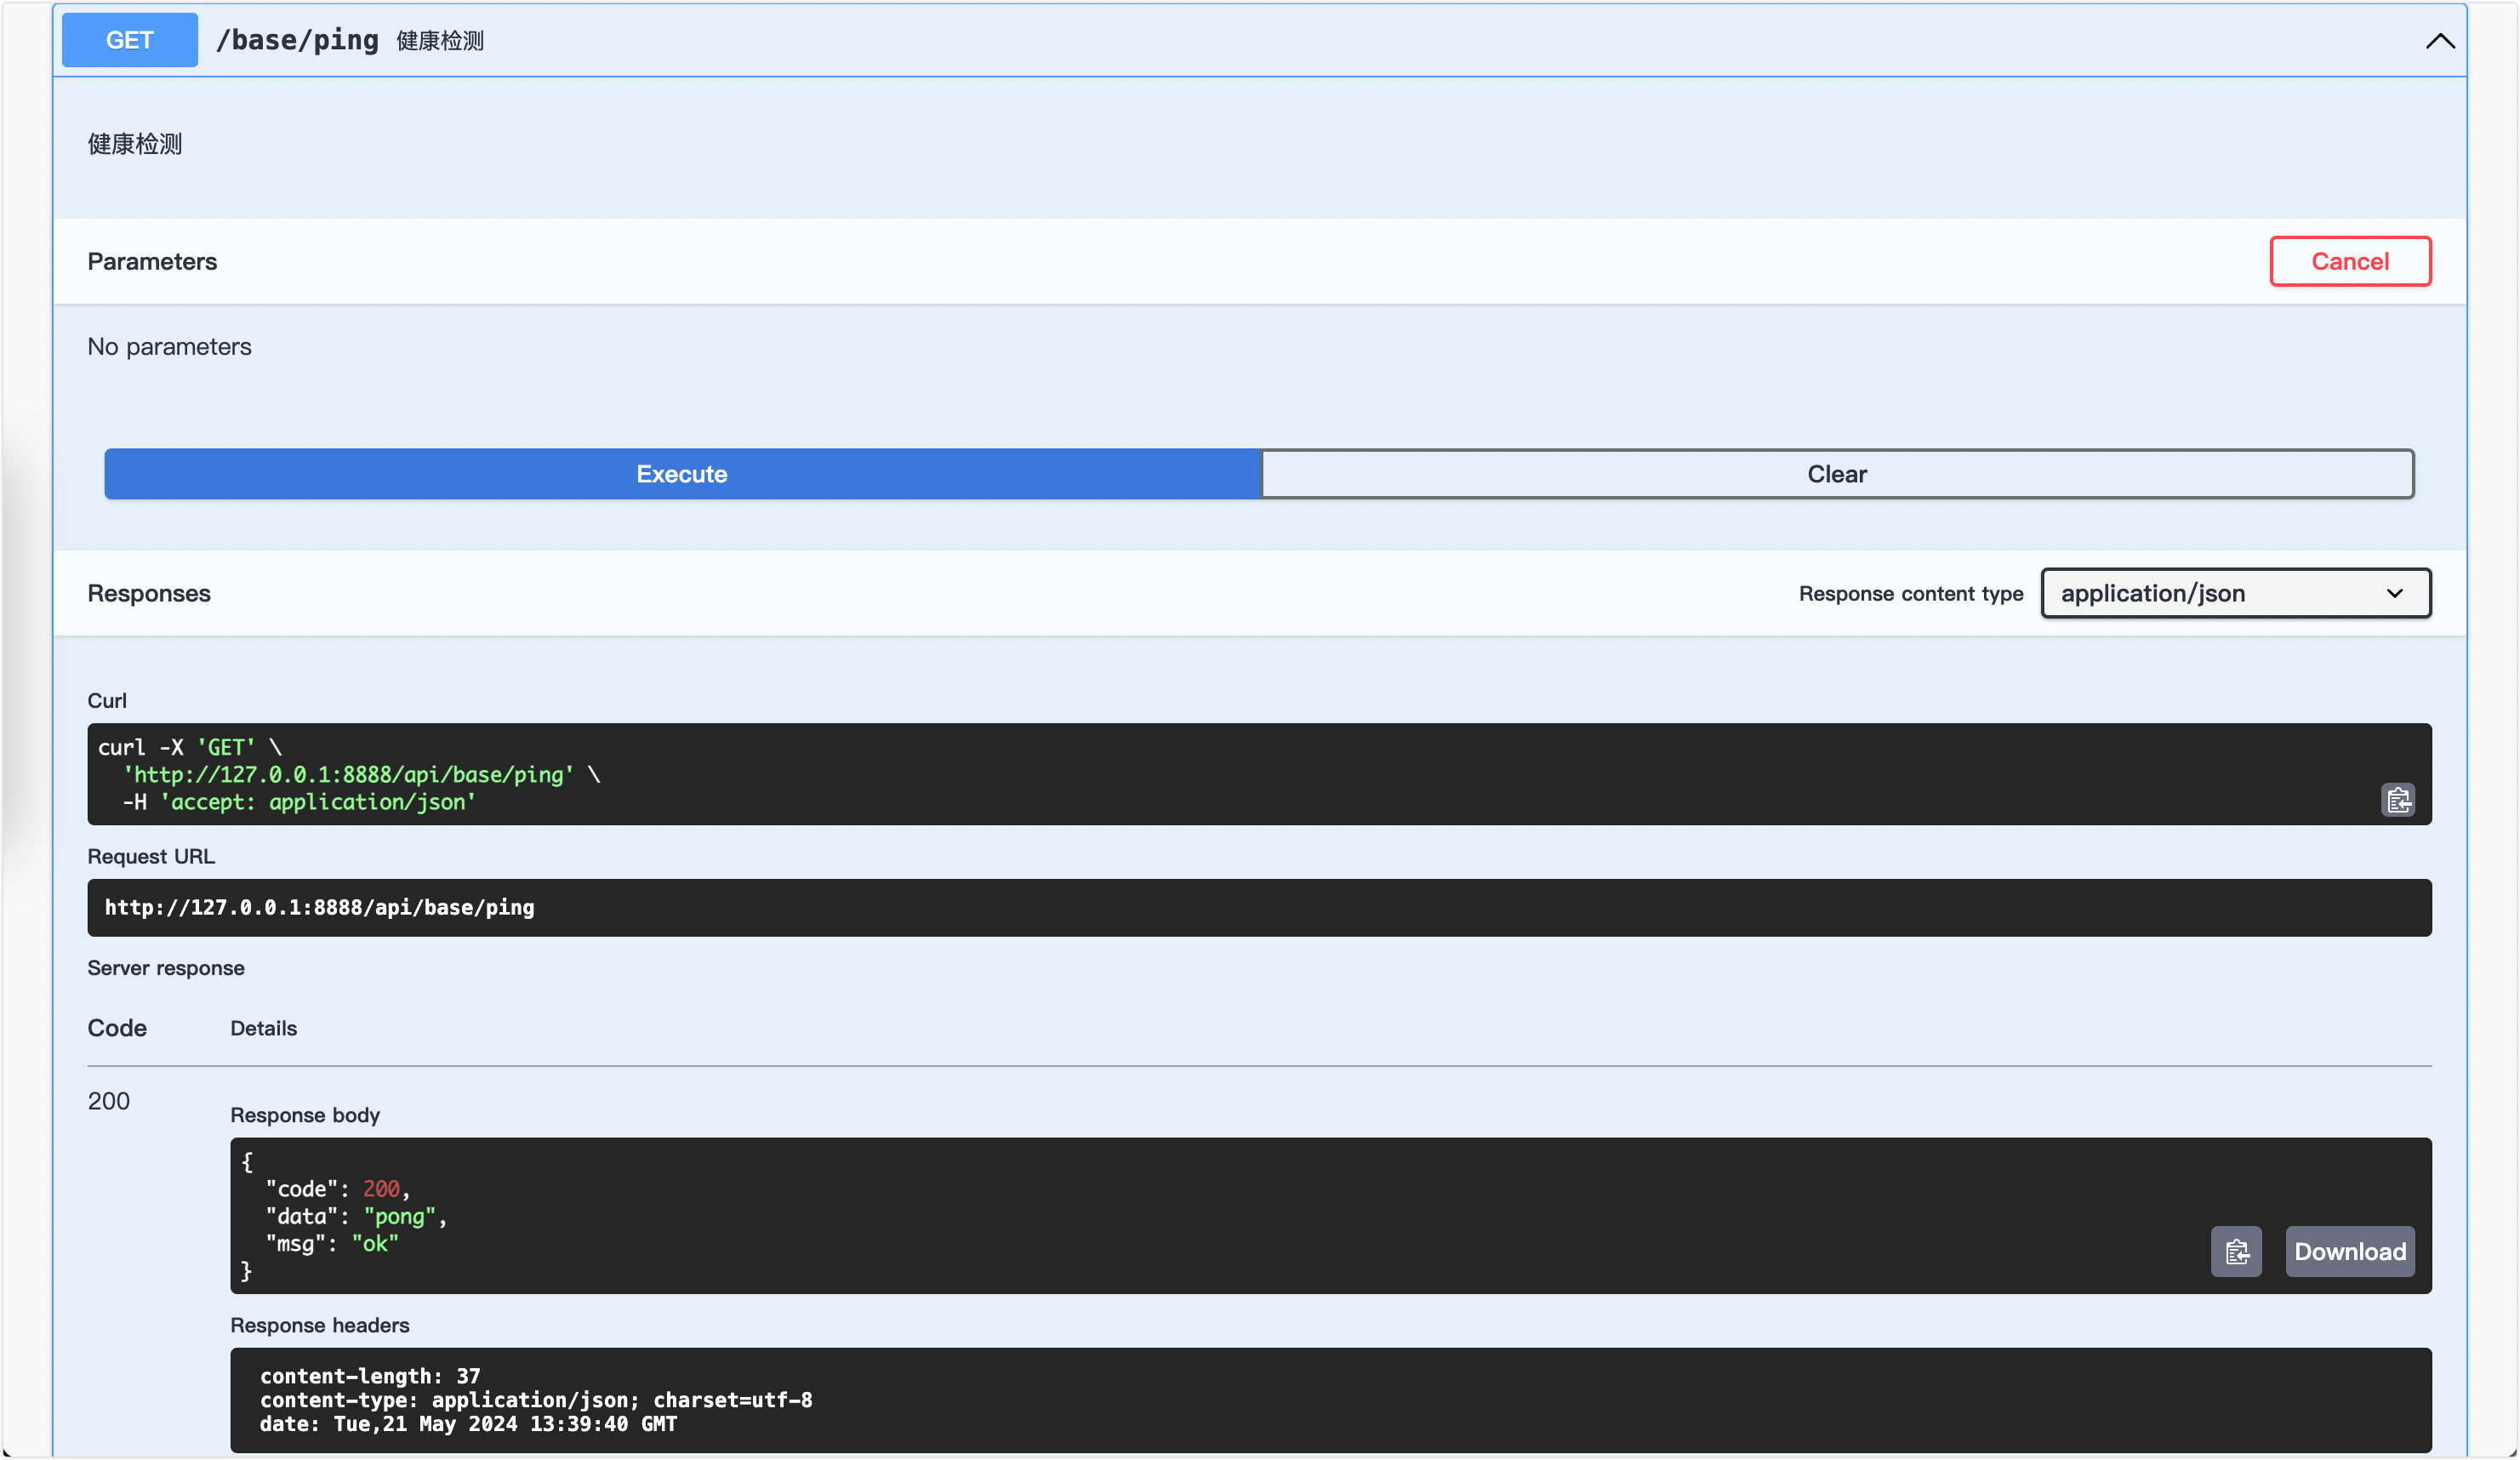Screen dimensions: 2520x1460
Task: Click the date response header line
Action: click(468, 1424)
